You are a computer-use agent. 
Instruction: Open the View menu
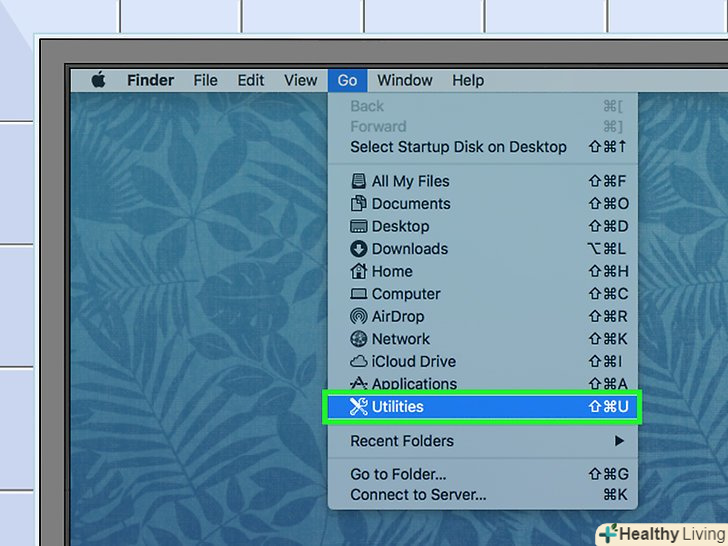point(301,80)
